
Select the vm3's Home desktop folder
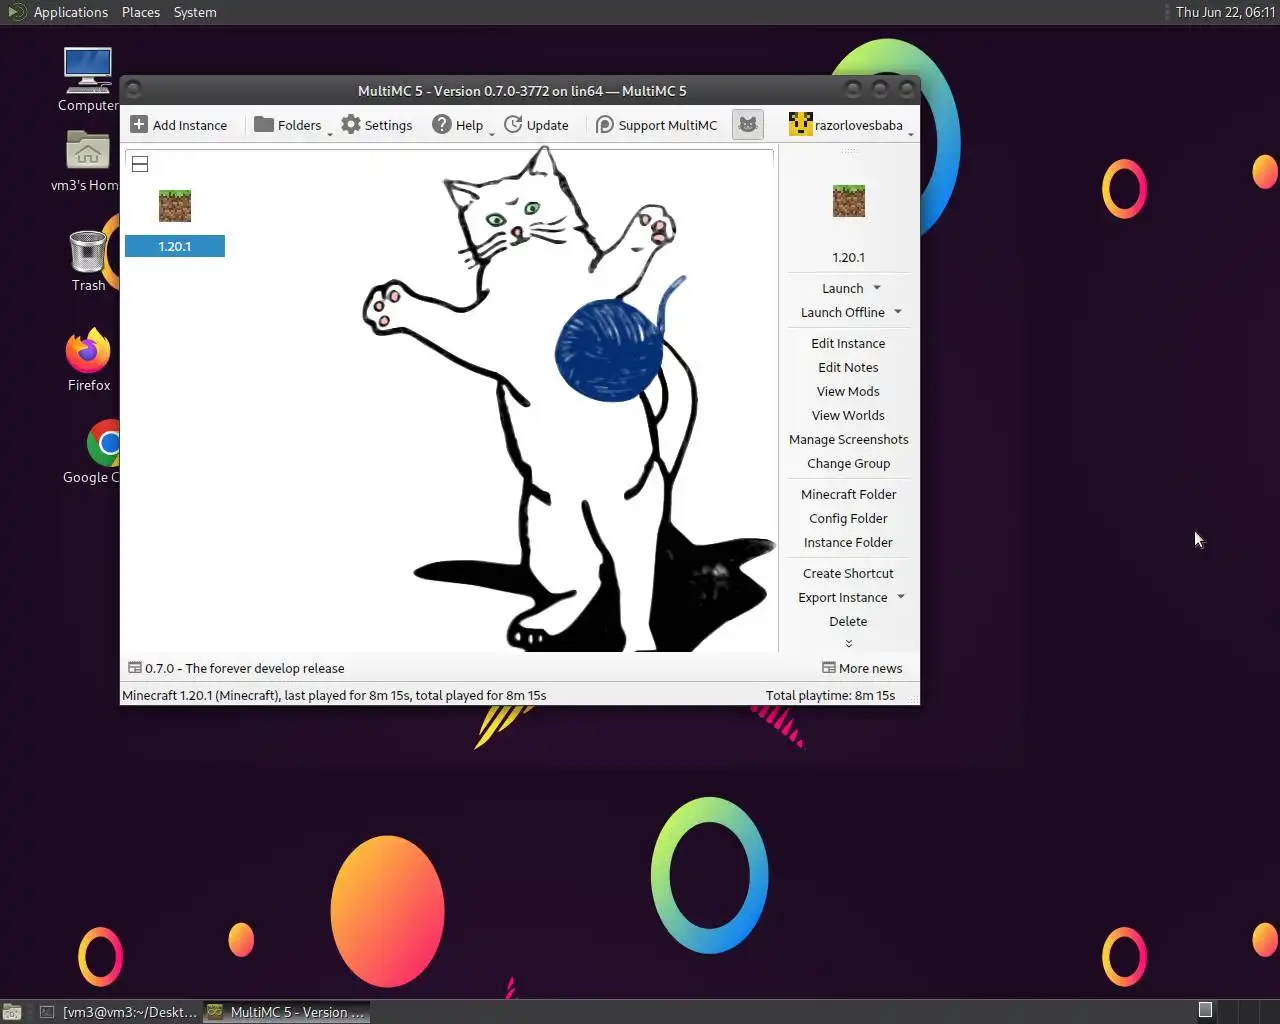tap(86, 161)
